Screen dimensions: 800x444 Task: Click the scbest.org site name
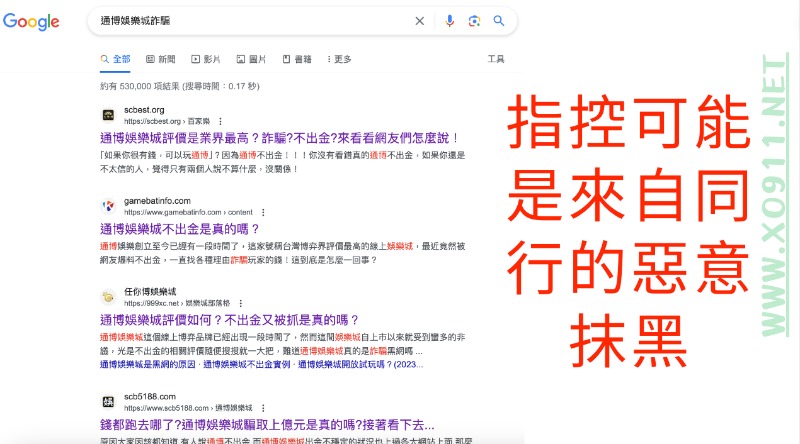(144, 110)
